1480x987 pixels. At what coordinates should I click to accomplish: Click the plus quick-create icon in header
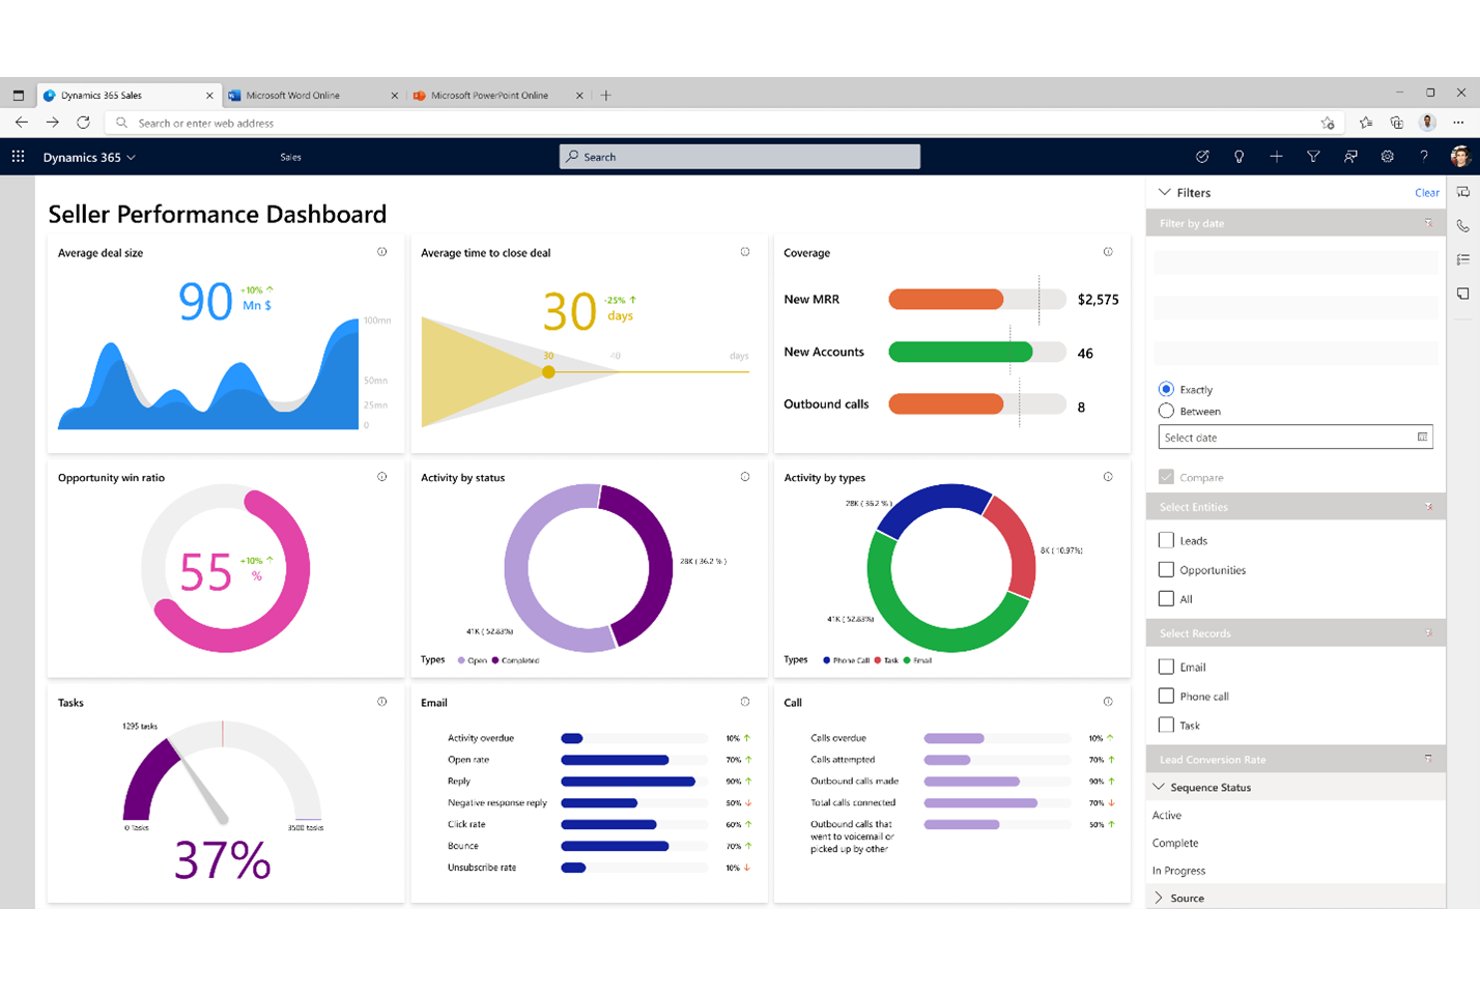(1276, 157)
